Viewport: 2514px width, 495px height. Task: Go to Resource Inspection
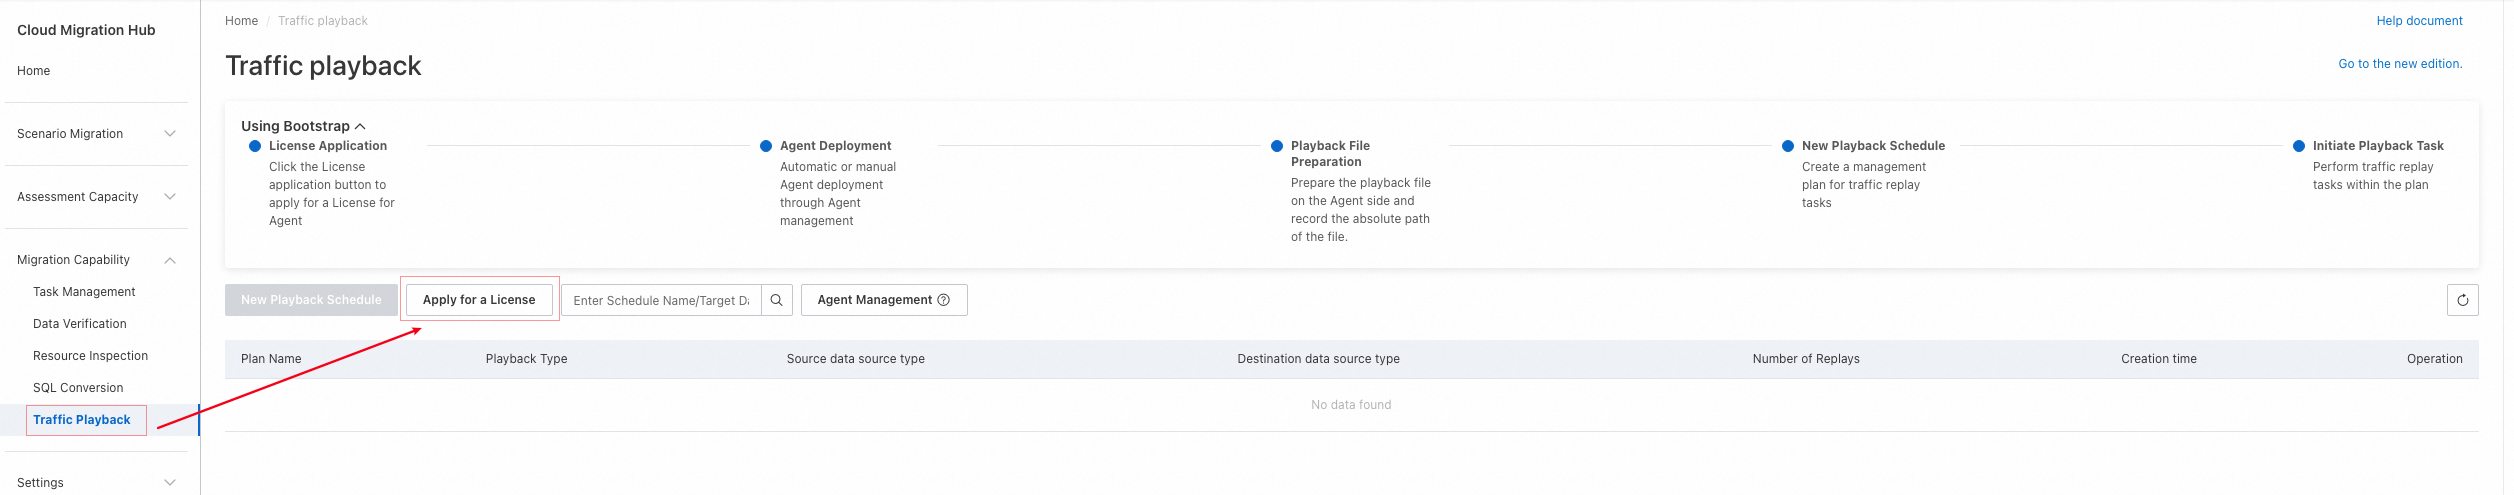pyautogui.click(x=90, y=356)
